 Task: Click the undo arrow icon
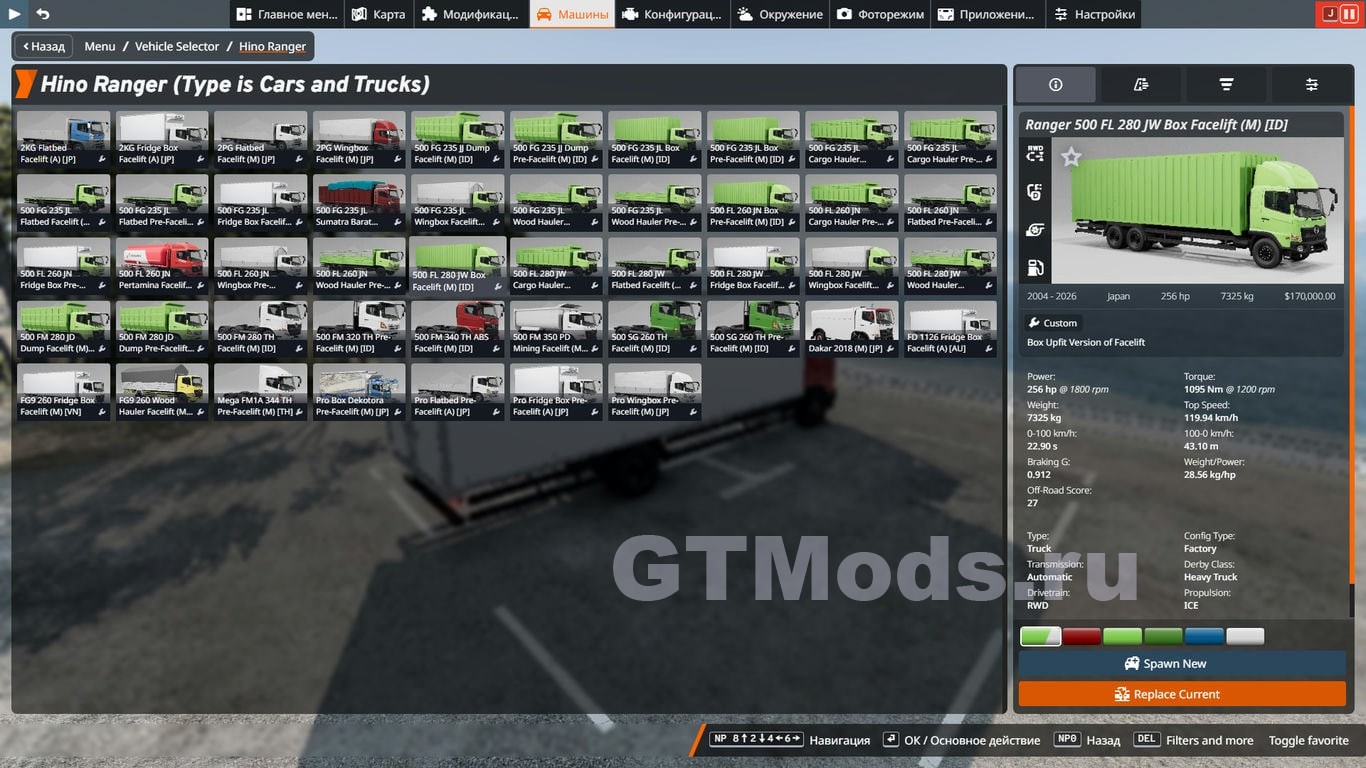point(42,14)
